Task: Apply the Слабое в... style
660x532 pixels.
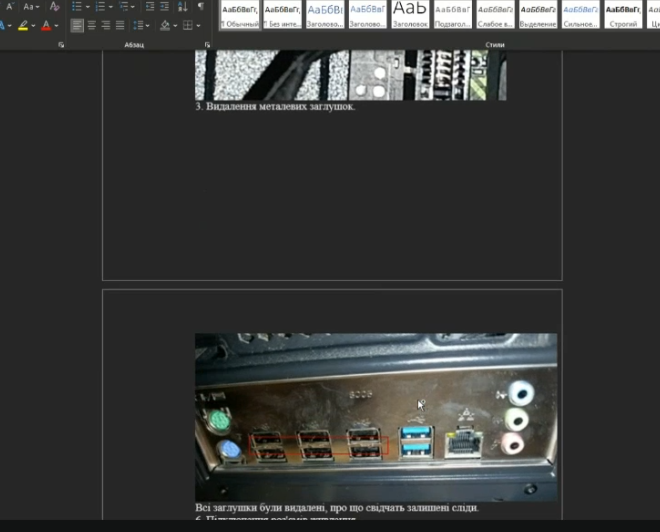Action: (495, 14)
